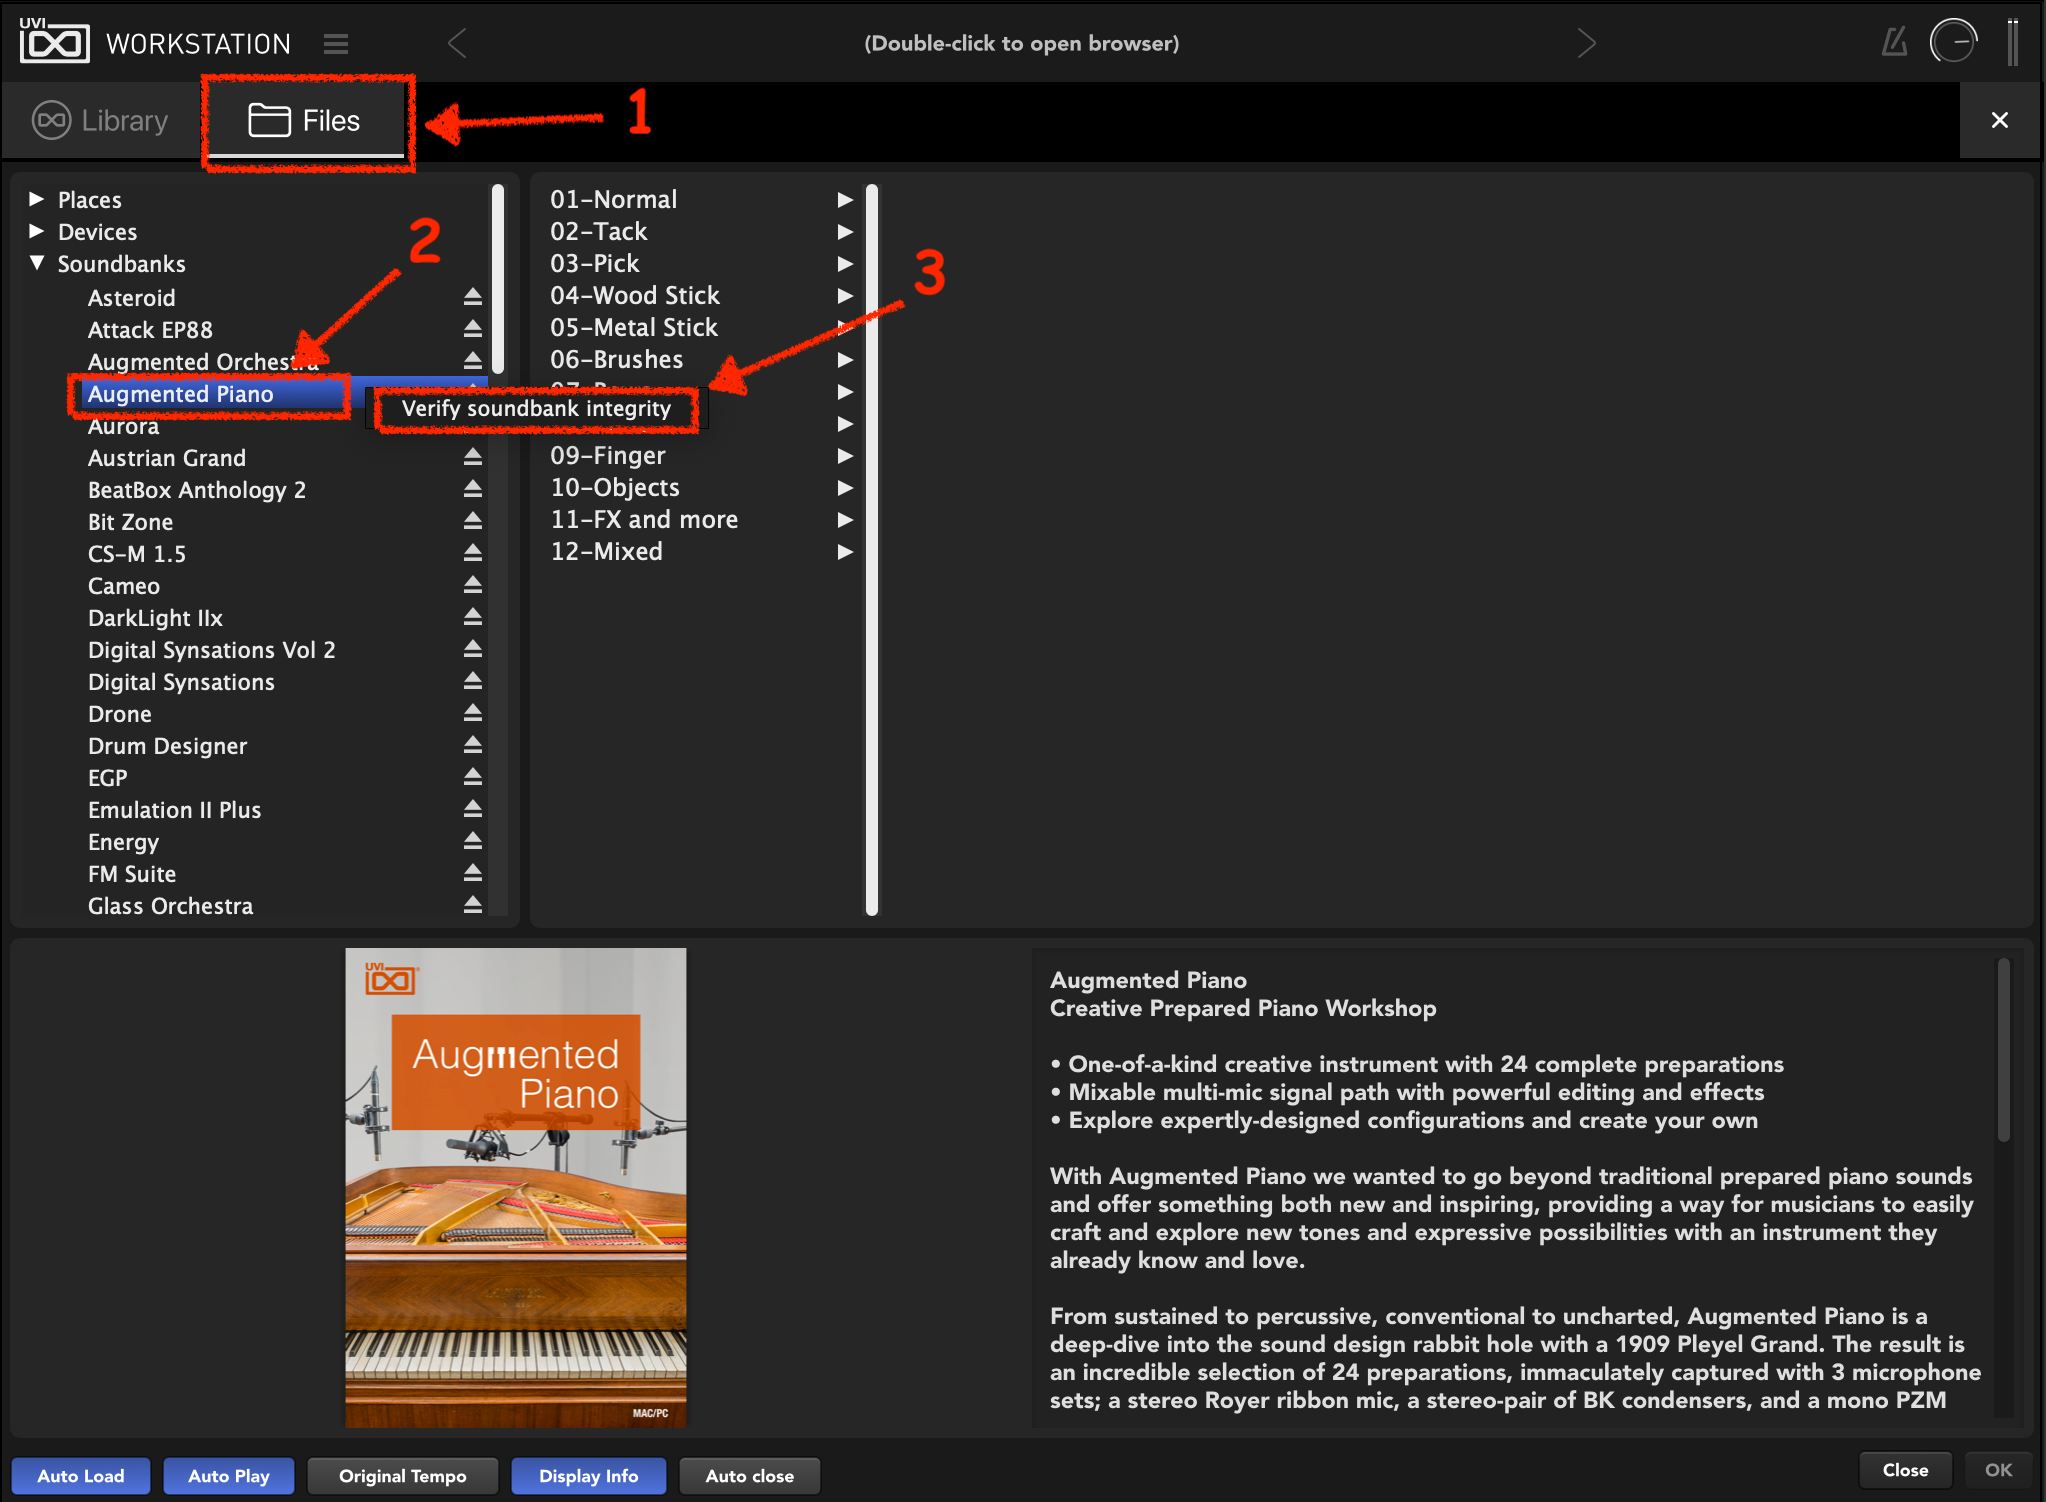The height and width of the screenshot is (1502, 2046).
Task: Expand the Devices tree node
Action: pos(37,231)
